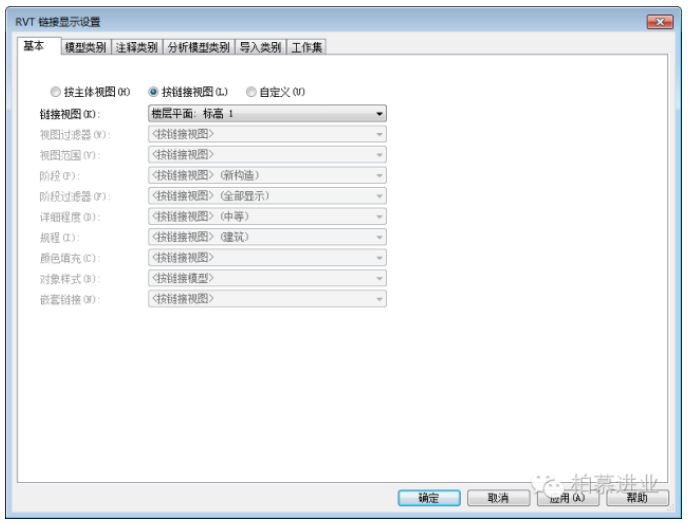The image size is (691, 524).
Task: Click the 应用 (A) button
Action: click(568, 498)
